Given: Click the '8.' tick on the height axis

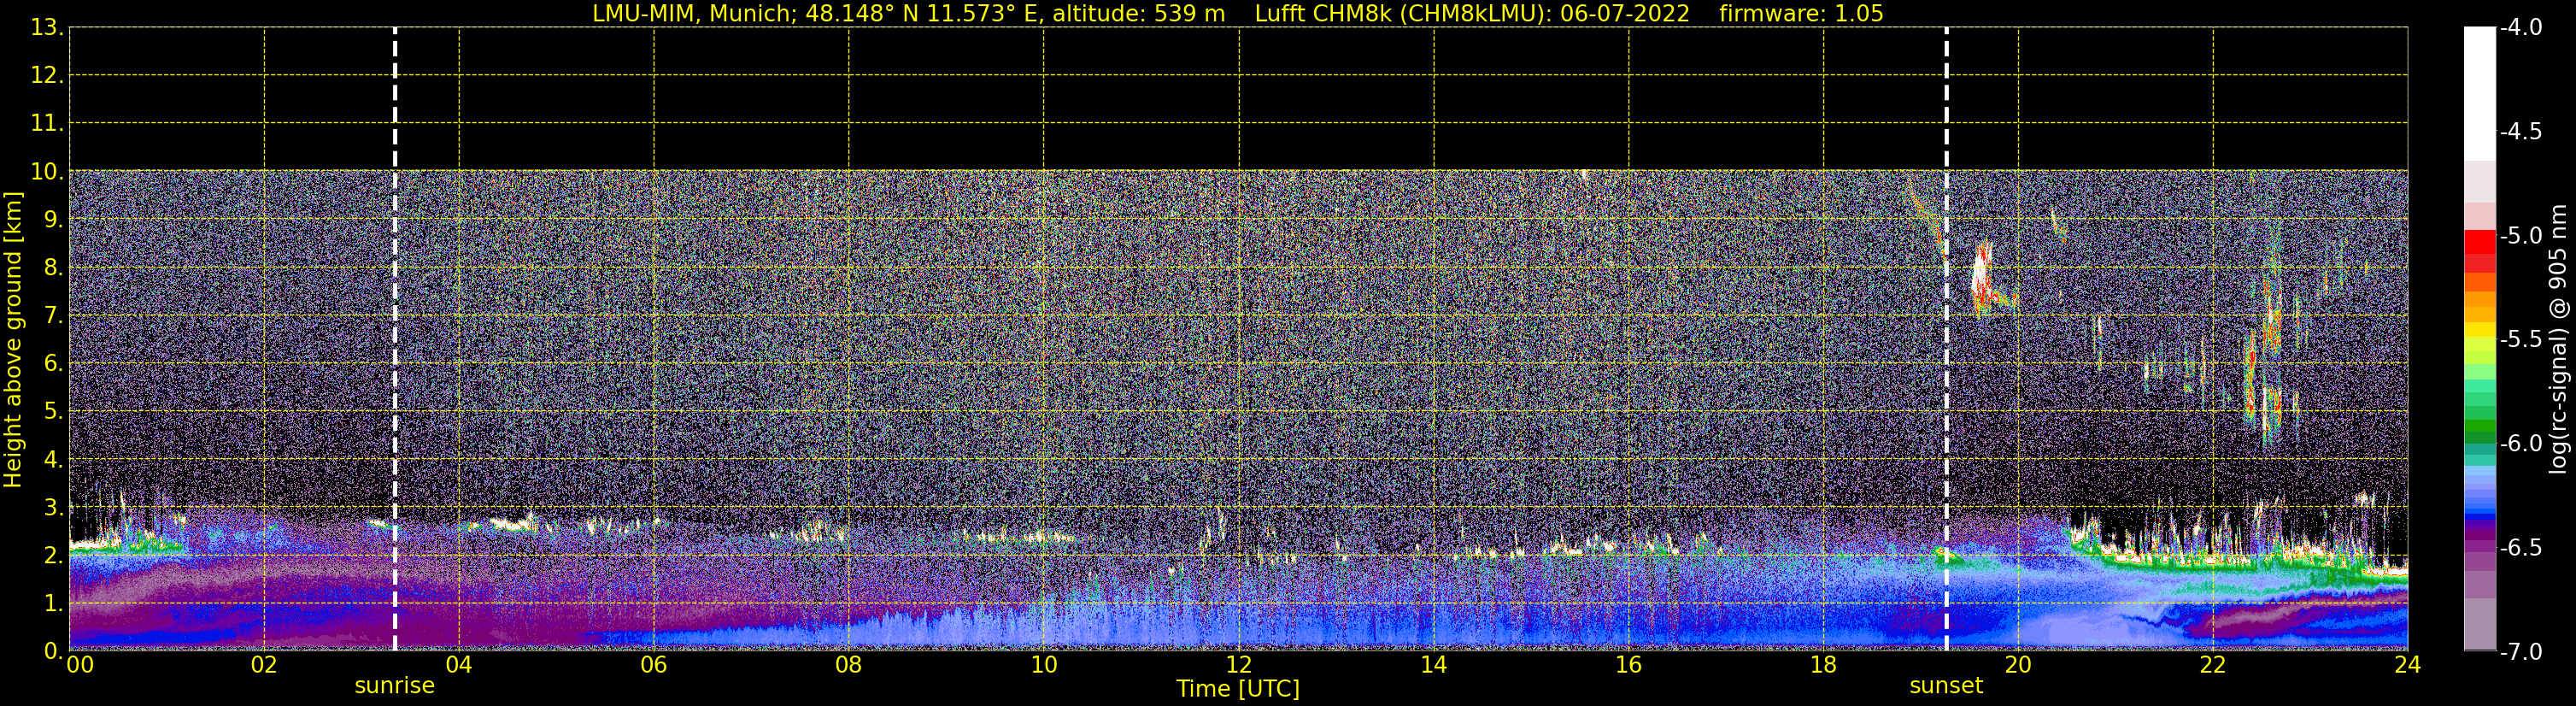Looking at the screenshot, I should click(x=52, y=267).
